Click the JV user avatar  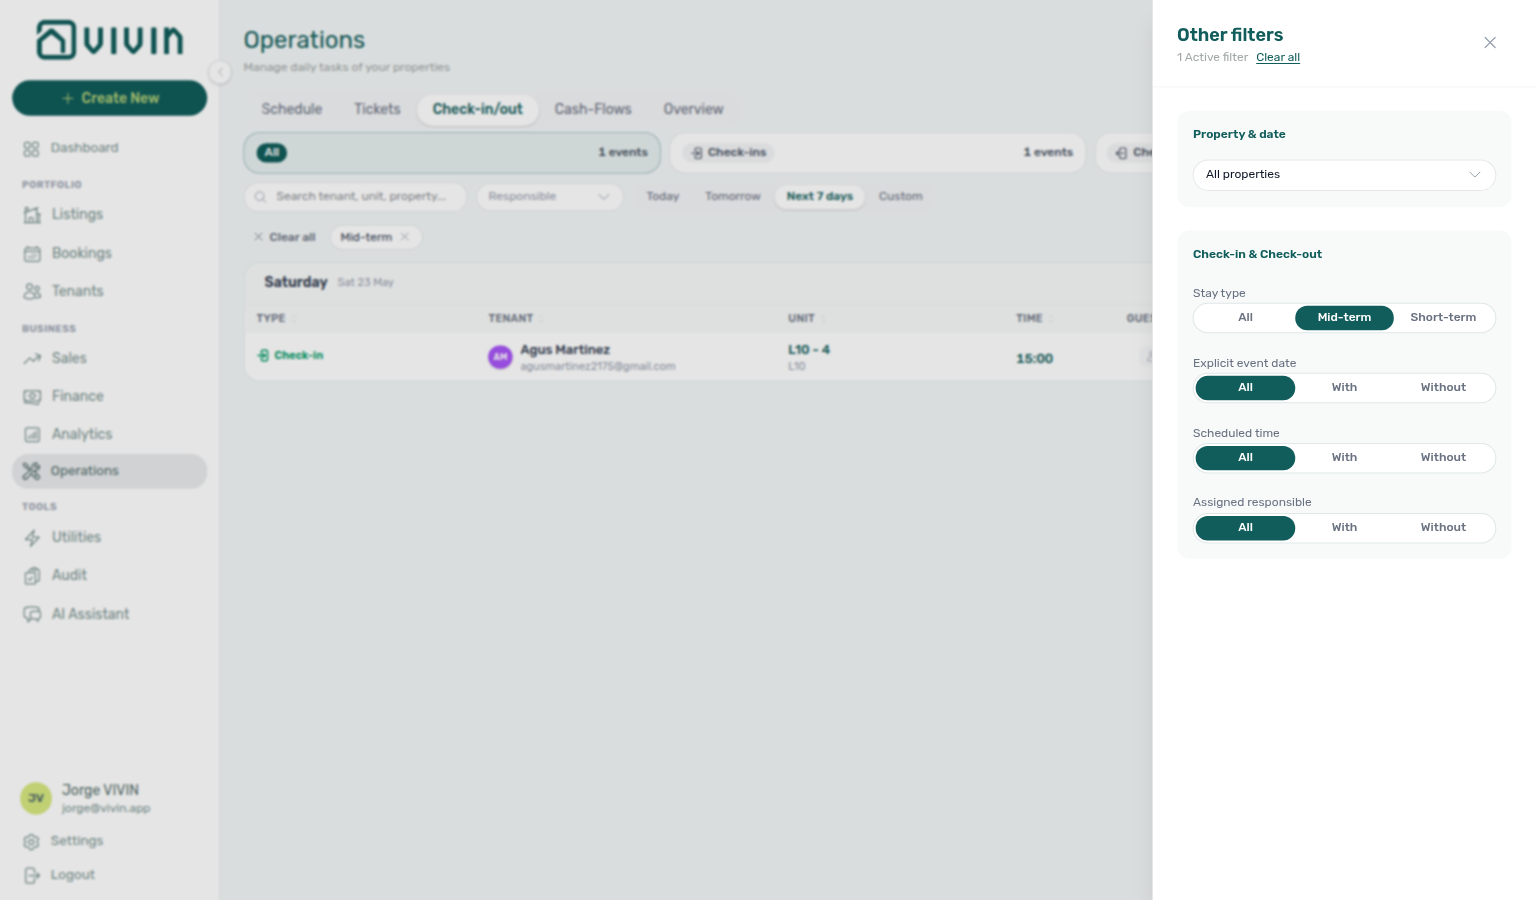pyautogui.click(x=36, y=798)
